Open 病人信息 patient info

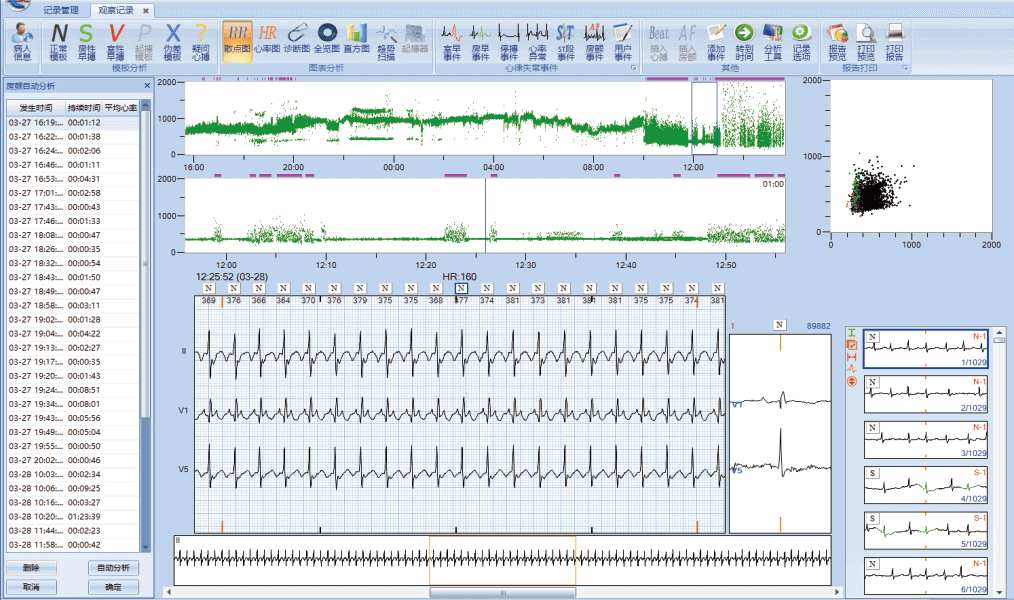[x=22, y=42]
